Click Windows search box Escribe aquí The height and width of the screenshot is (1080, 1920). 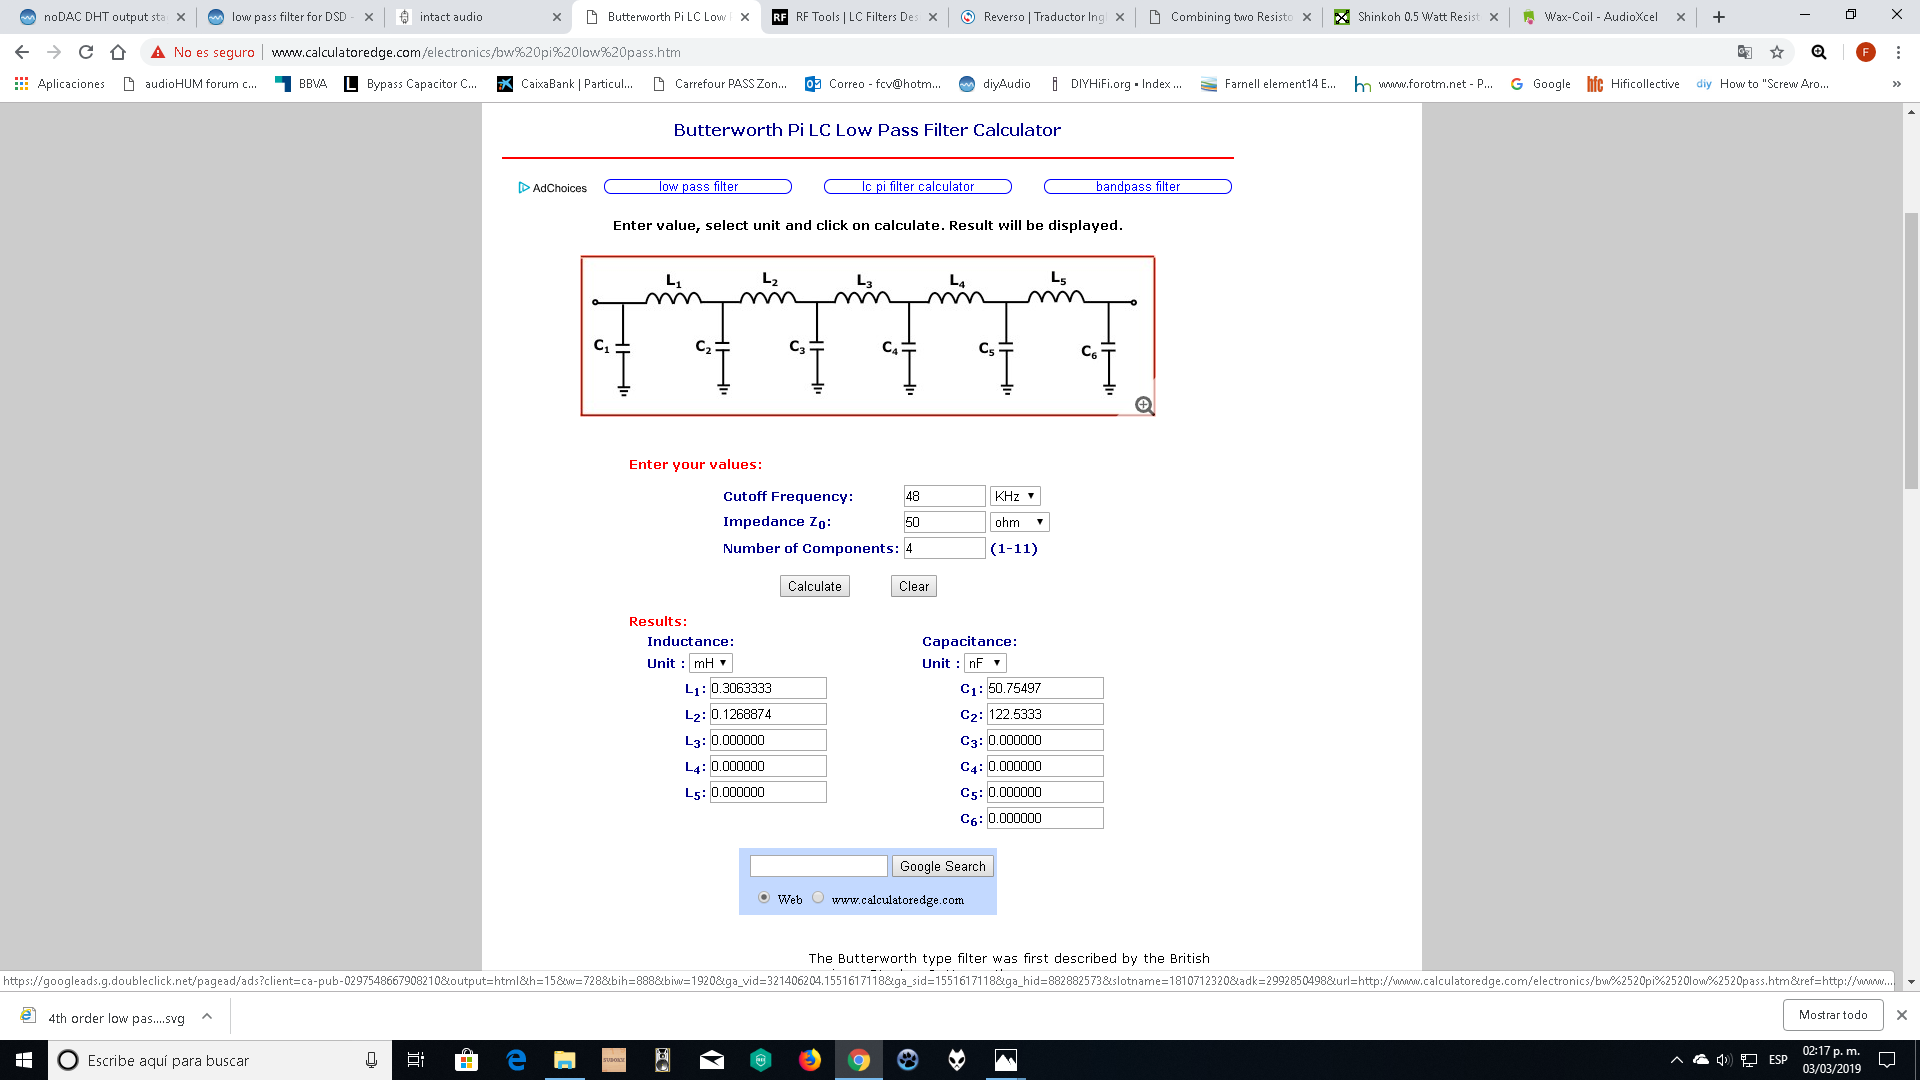(x=219, y=1060)
